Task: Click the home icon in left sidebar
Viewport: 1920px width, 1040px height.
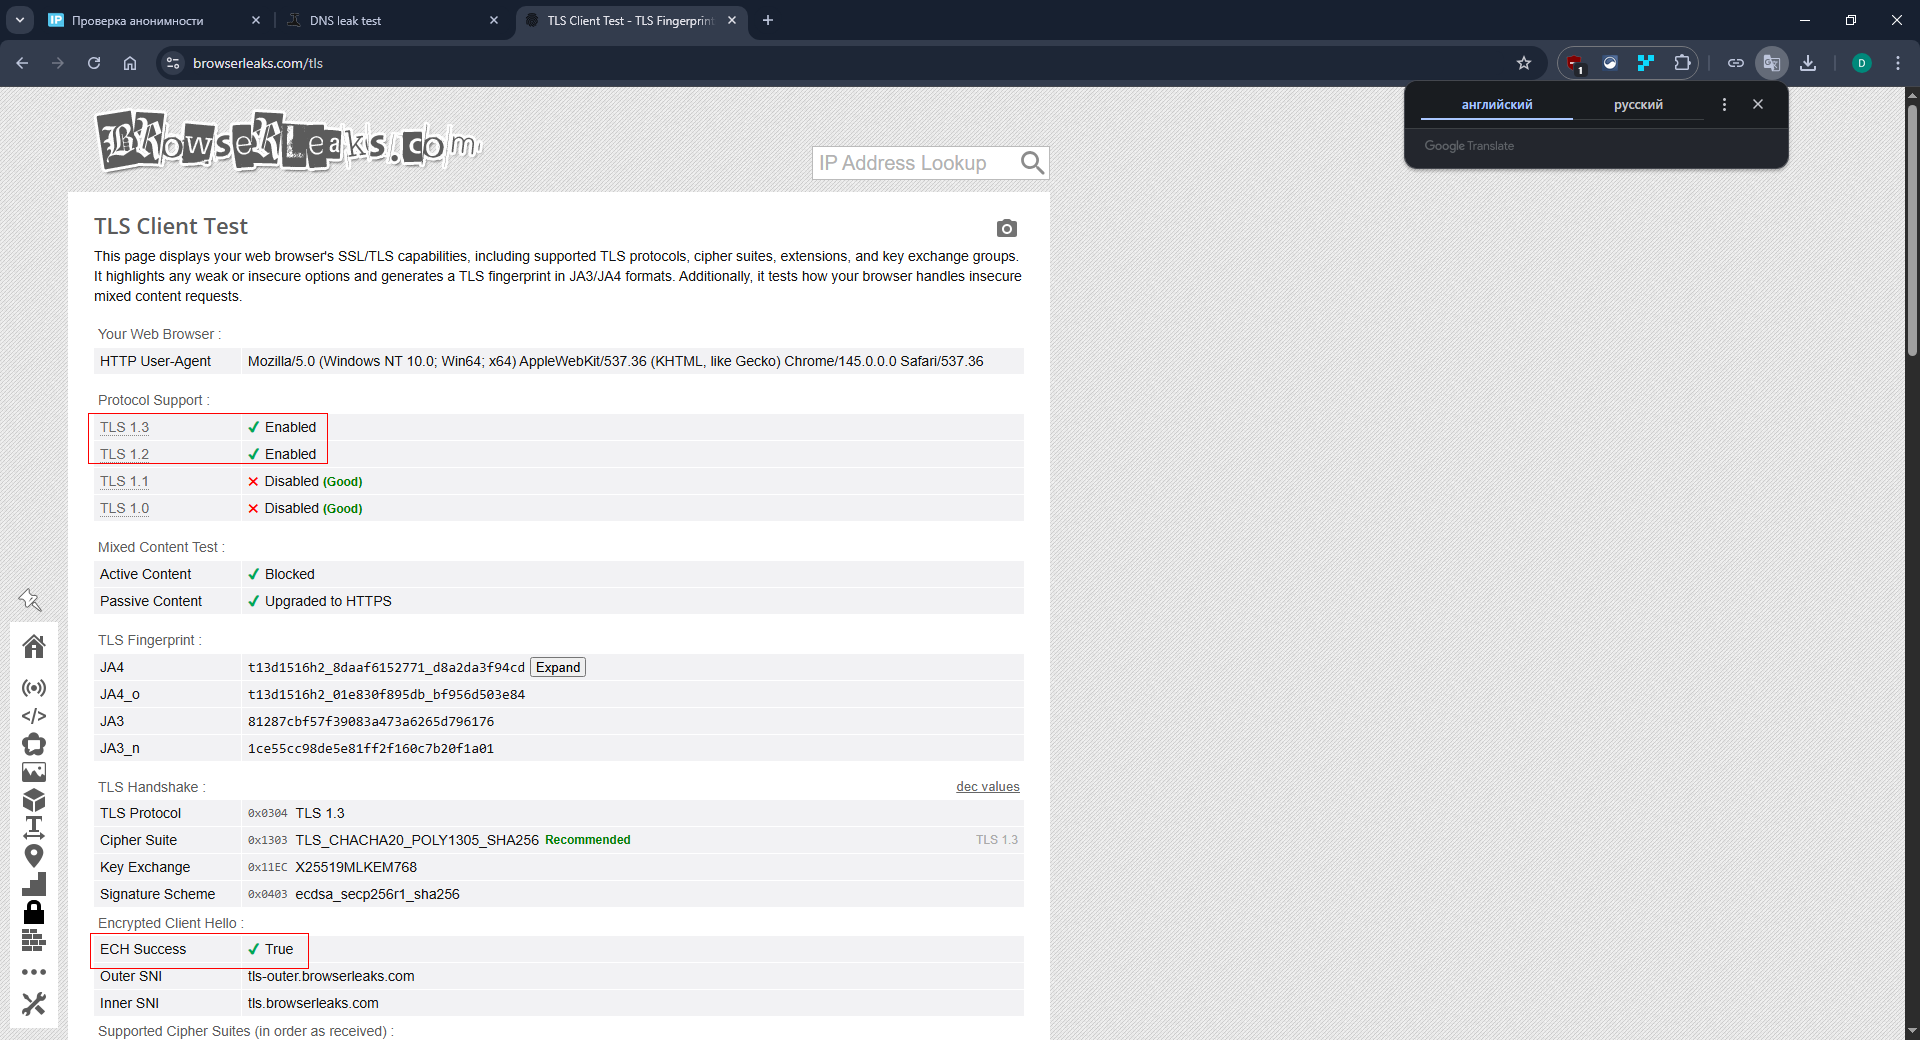Action: coord(34,647)
